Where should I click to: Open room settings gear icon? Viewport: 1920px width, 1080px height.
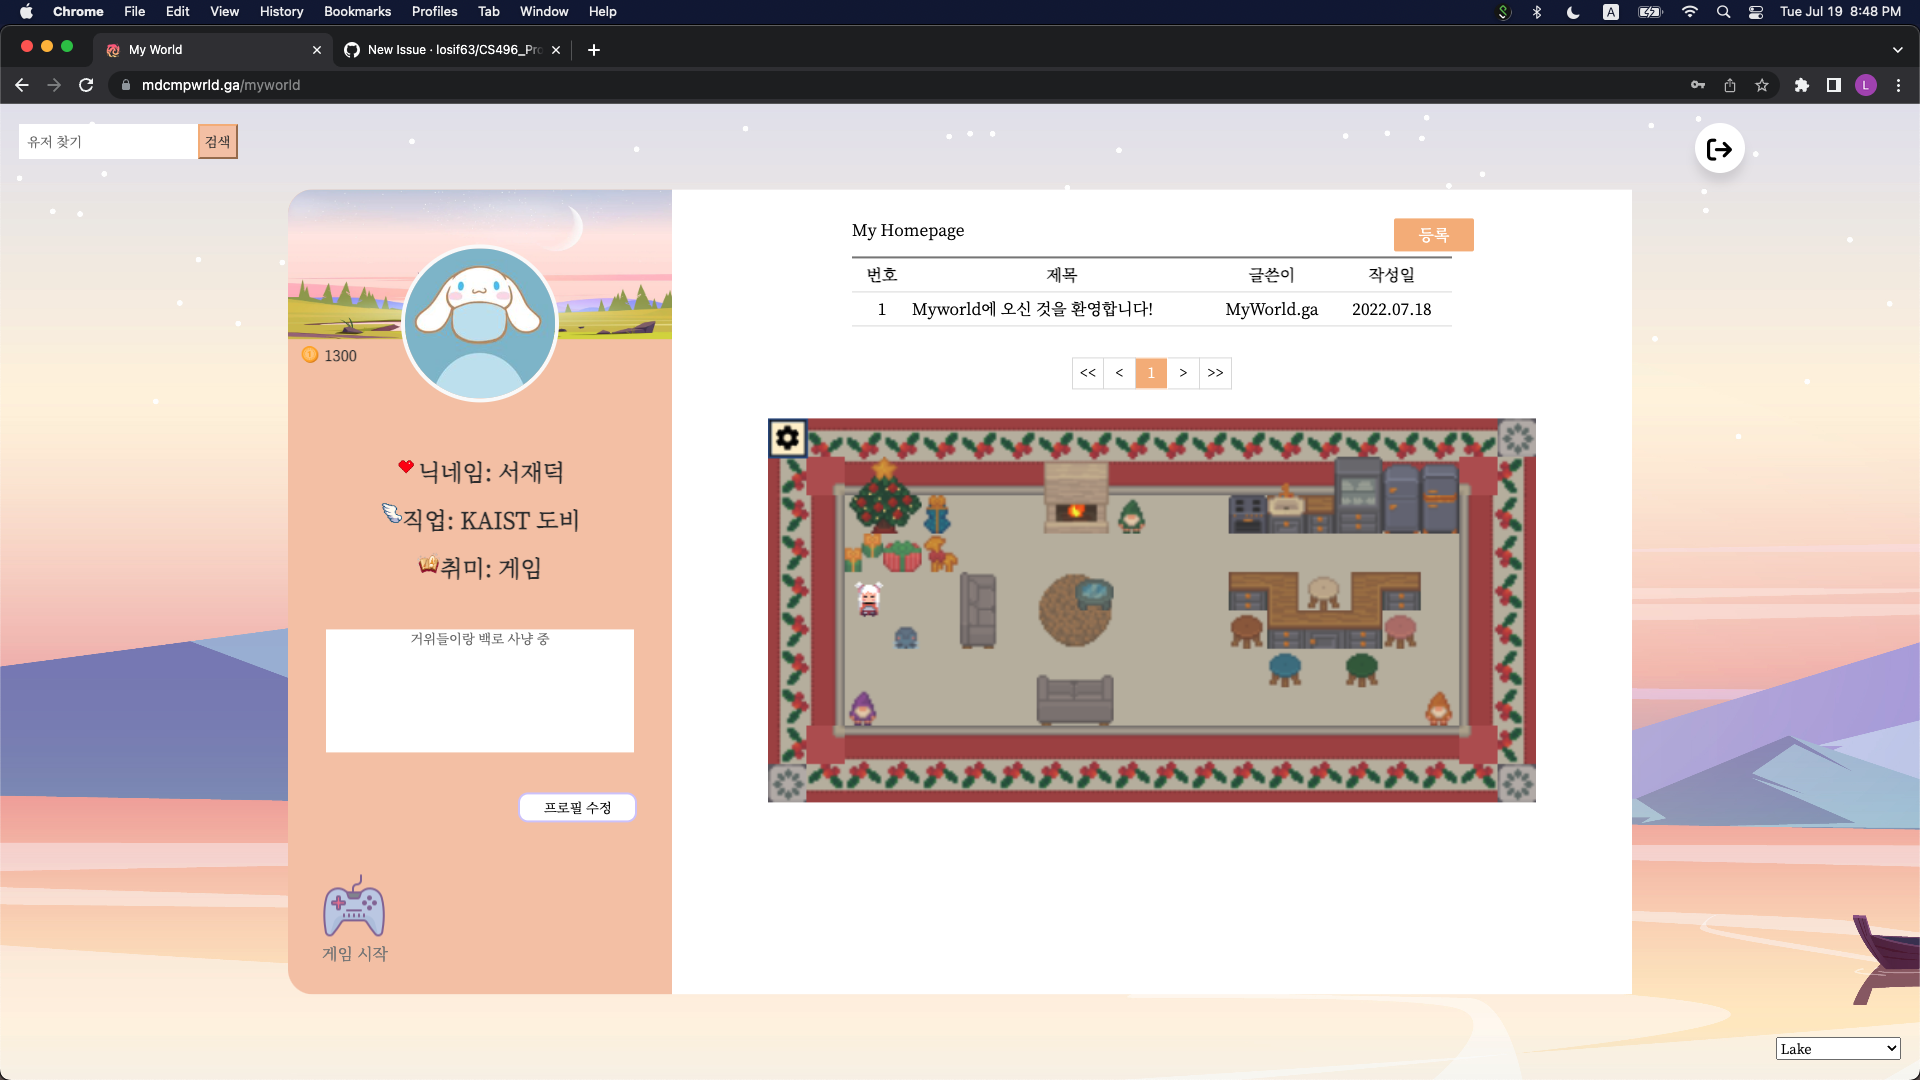coord(788,438)
